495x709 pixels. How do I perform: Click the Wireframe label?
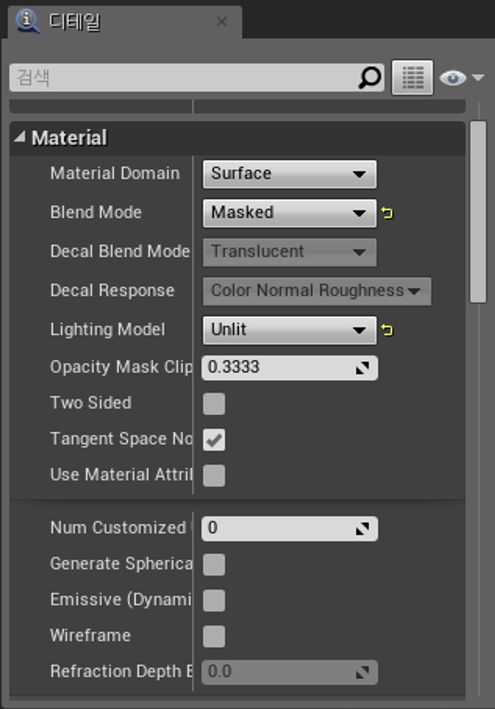[90, 636]
